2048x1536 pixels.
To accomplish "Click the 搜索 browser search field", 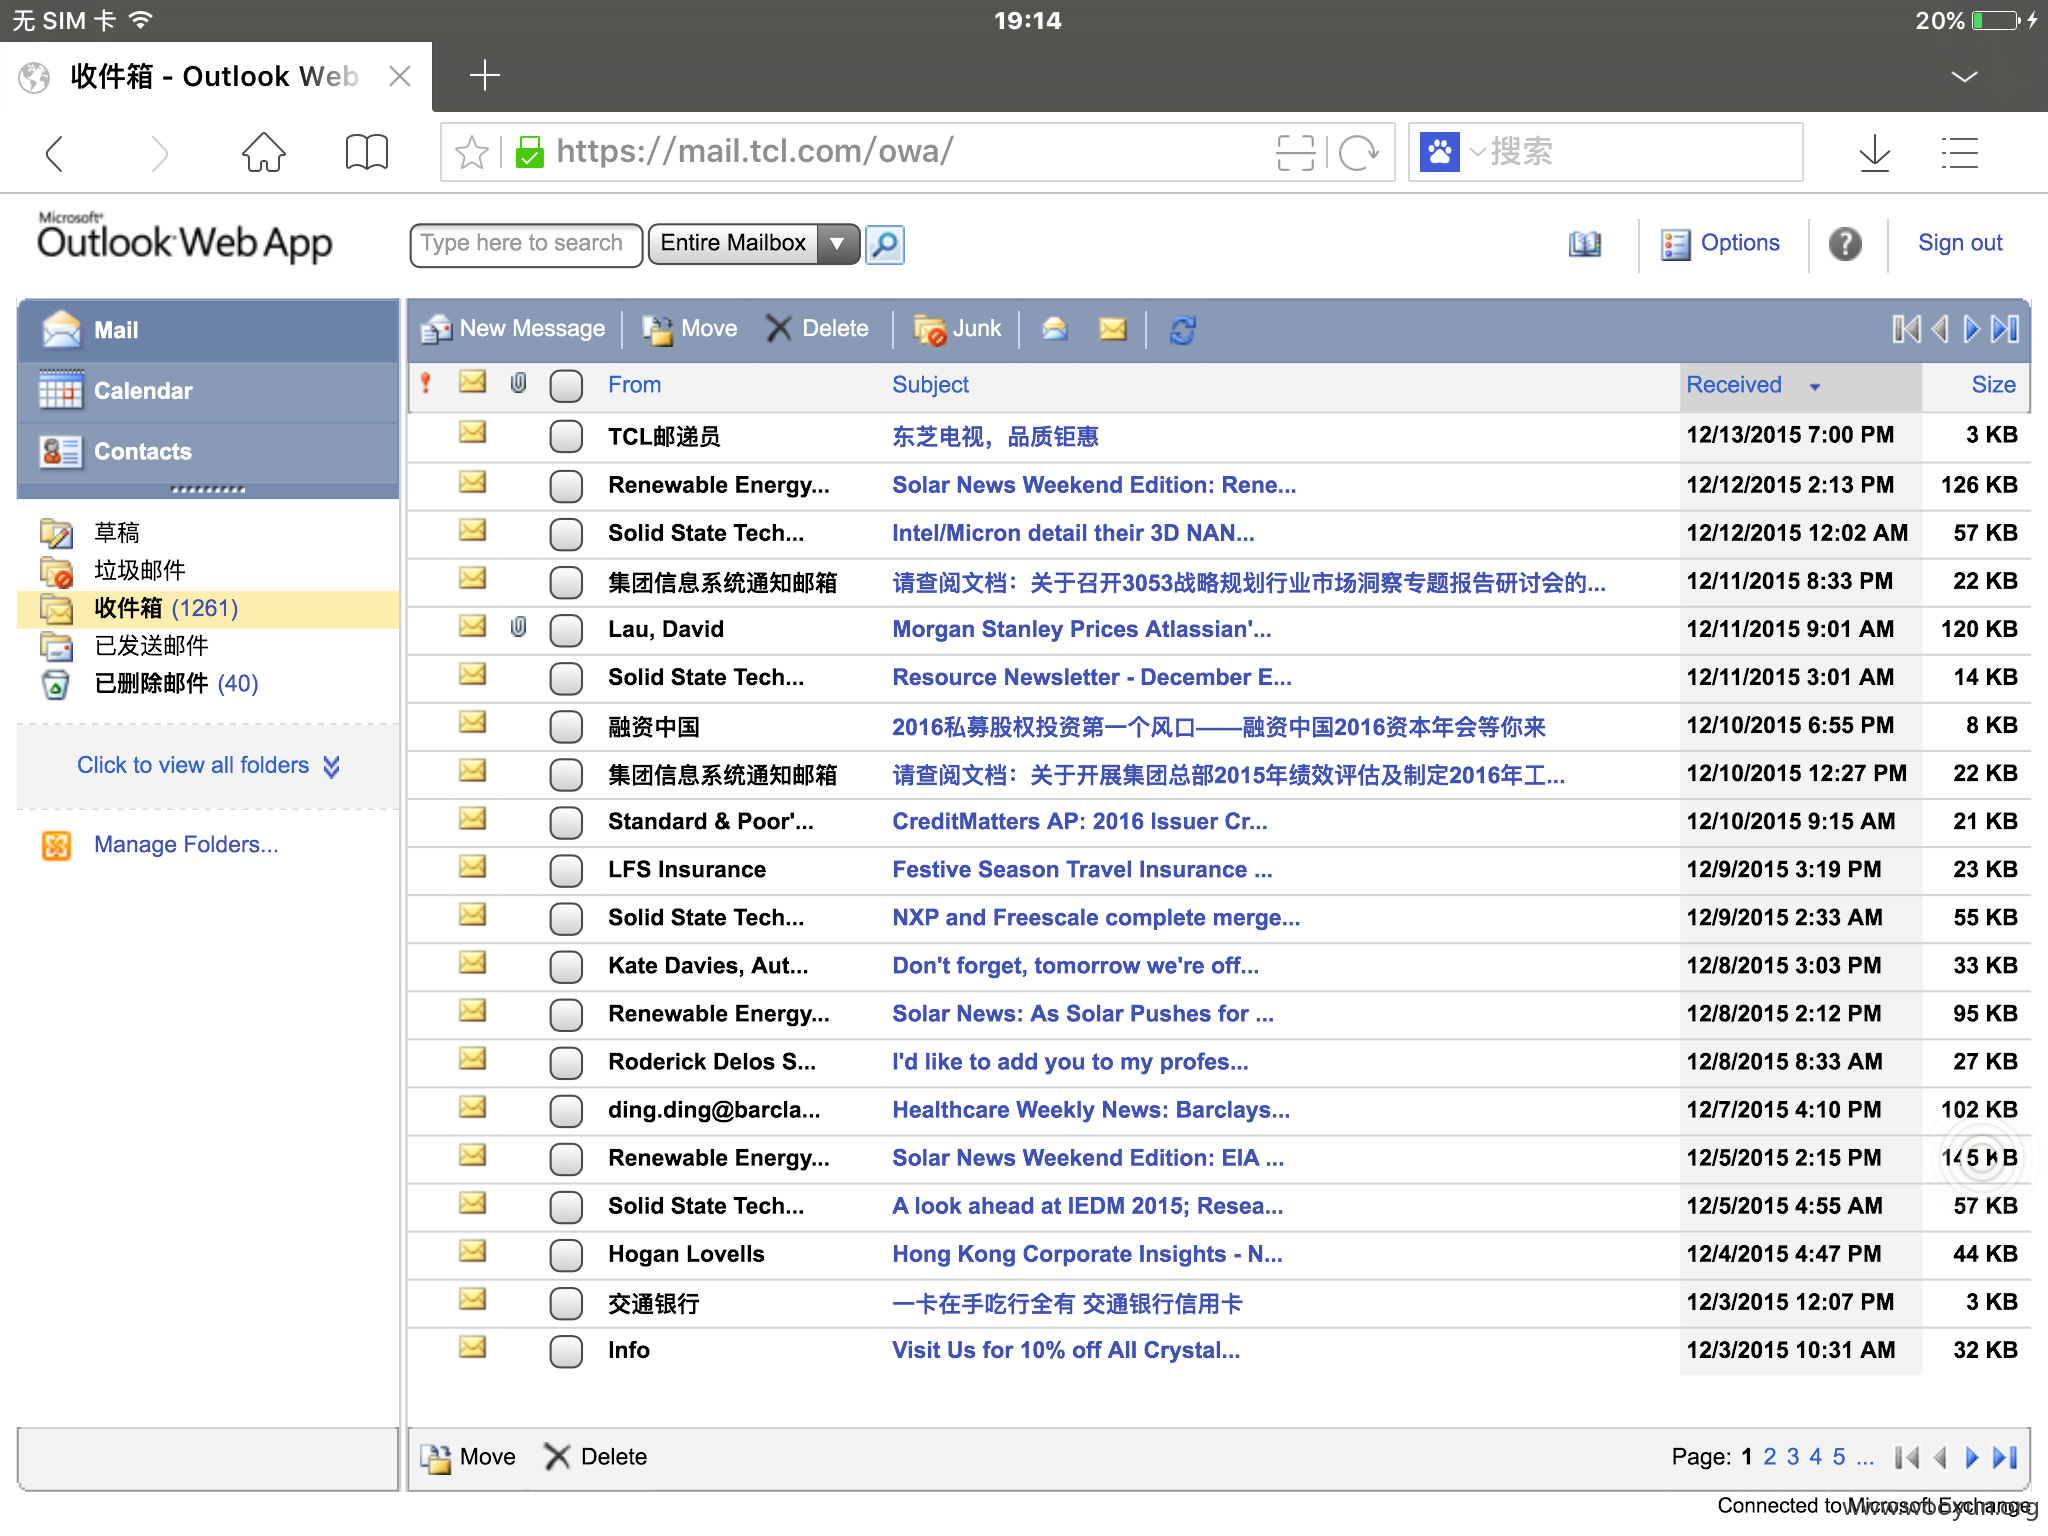I will (x=1640, y=152).
